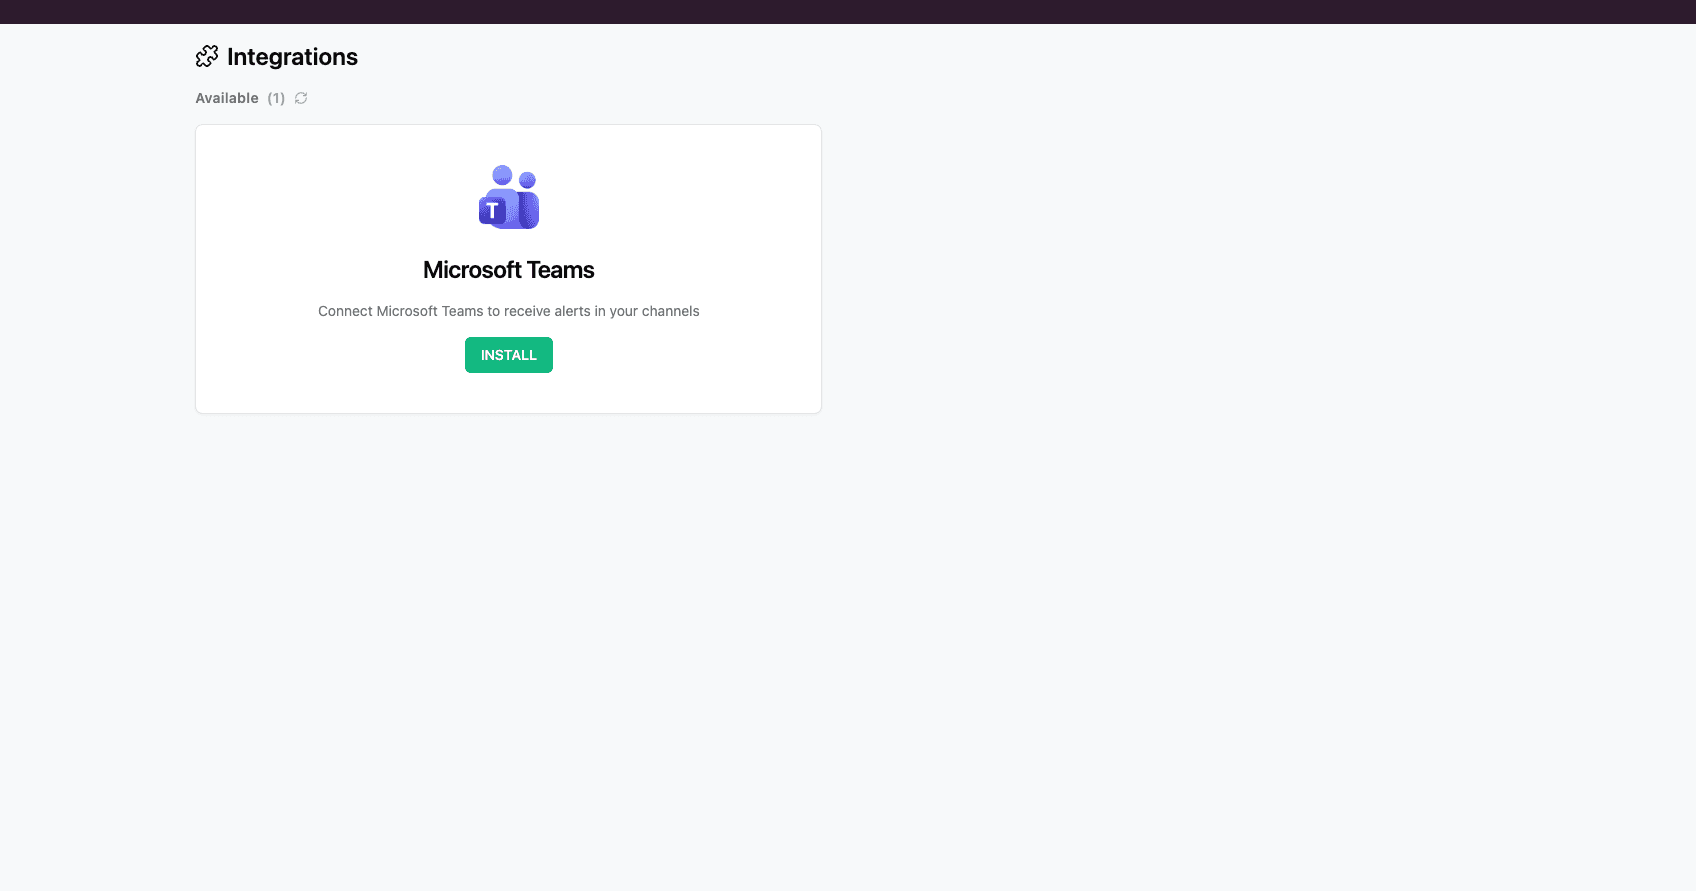Click the Microsoft Teams logo icon
Image resolution: width=1696 pixels, height=891 pixels.
(x=509, y=197)
